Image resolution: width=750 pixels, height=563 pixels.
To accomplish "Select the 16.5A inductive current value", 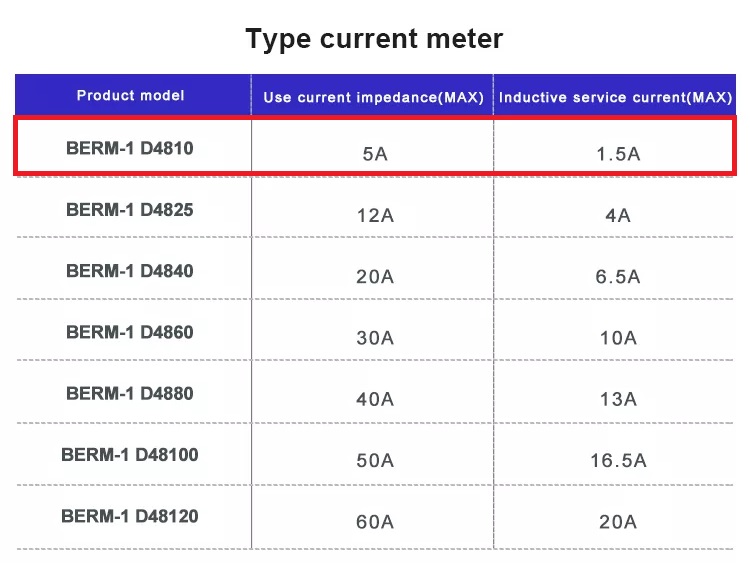I will tap(618, 461).
